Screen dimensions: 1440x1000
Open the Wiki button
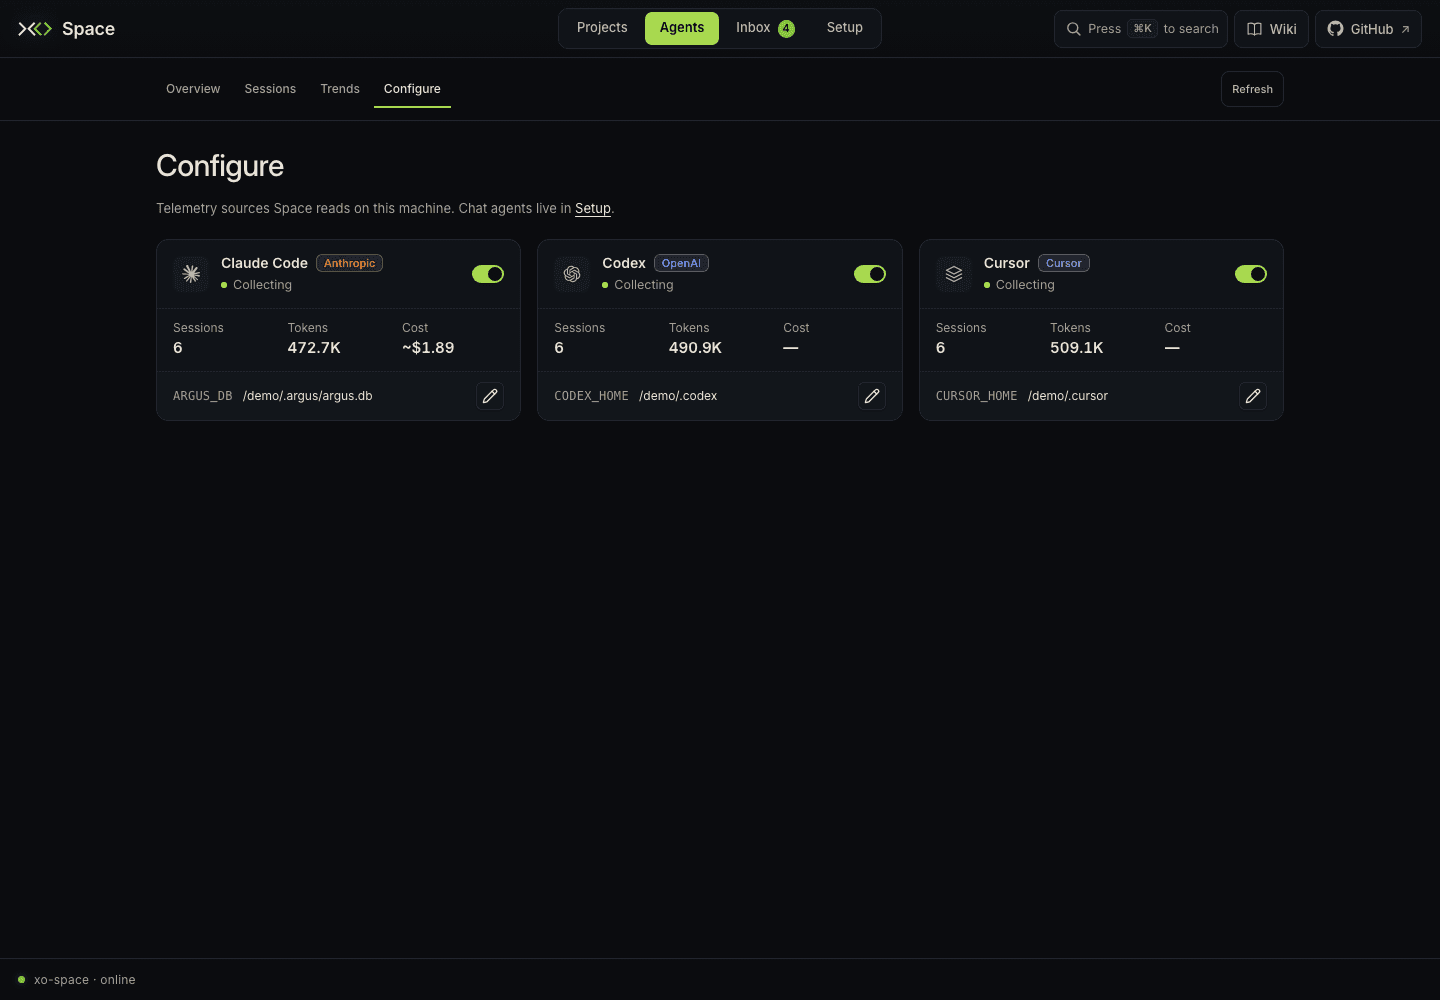(1271, 29)
